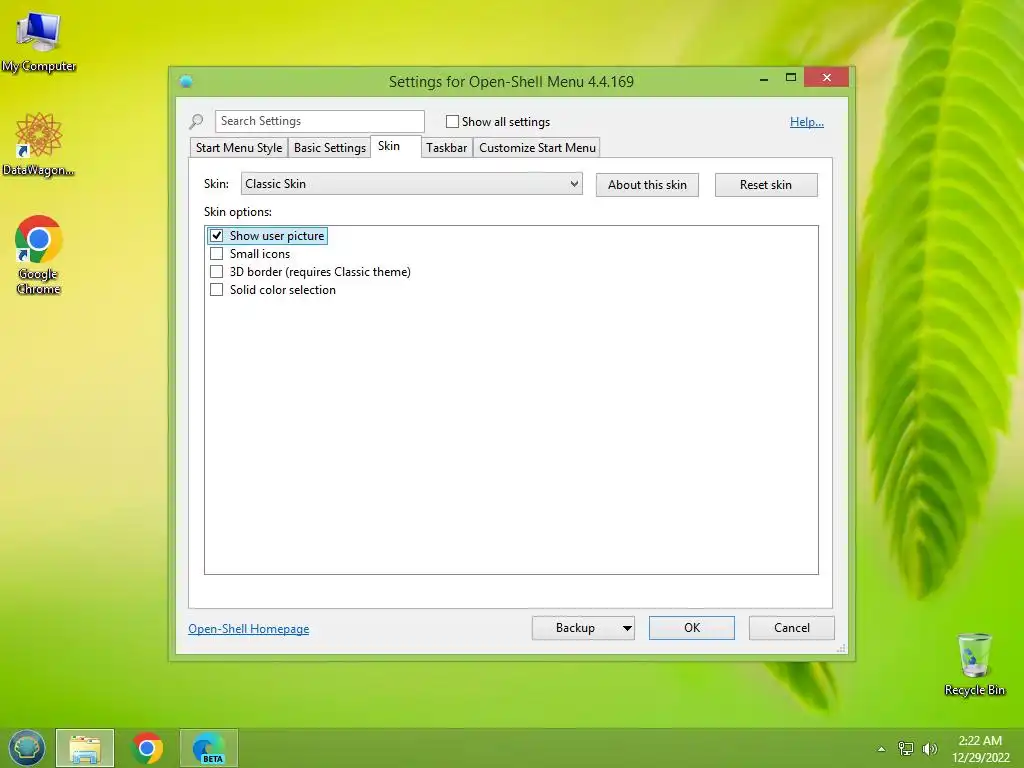Open File Explorer from the taskbar

pyautogui.click(x=85, y=748)
